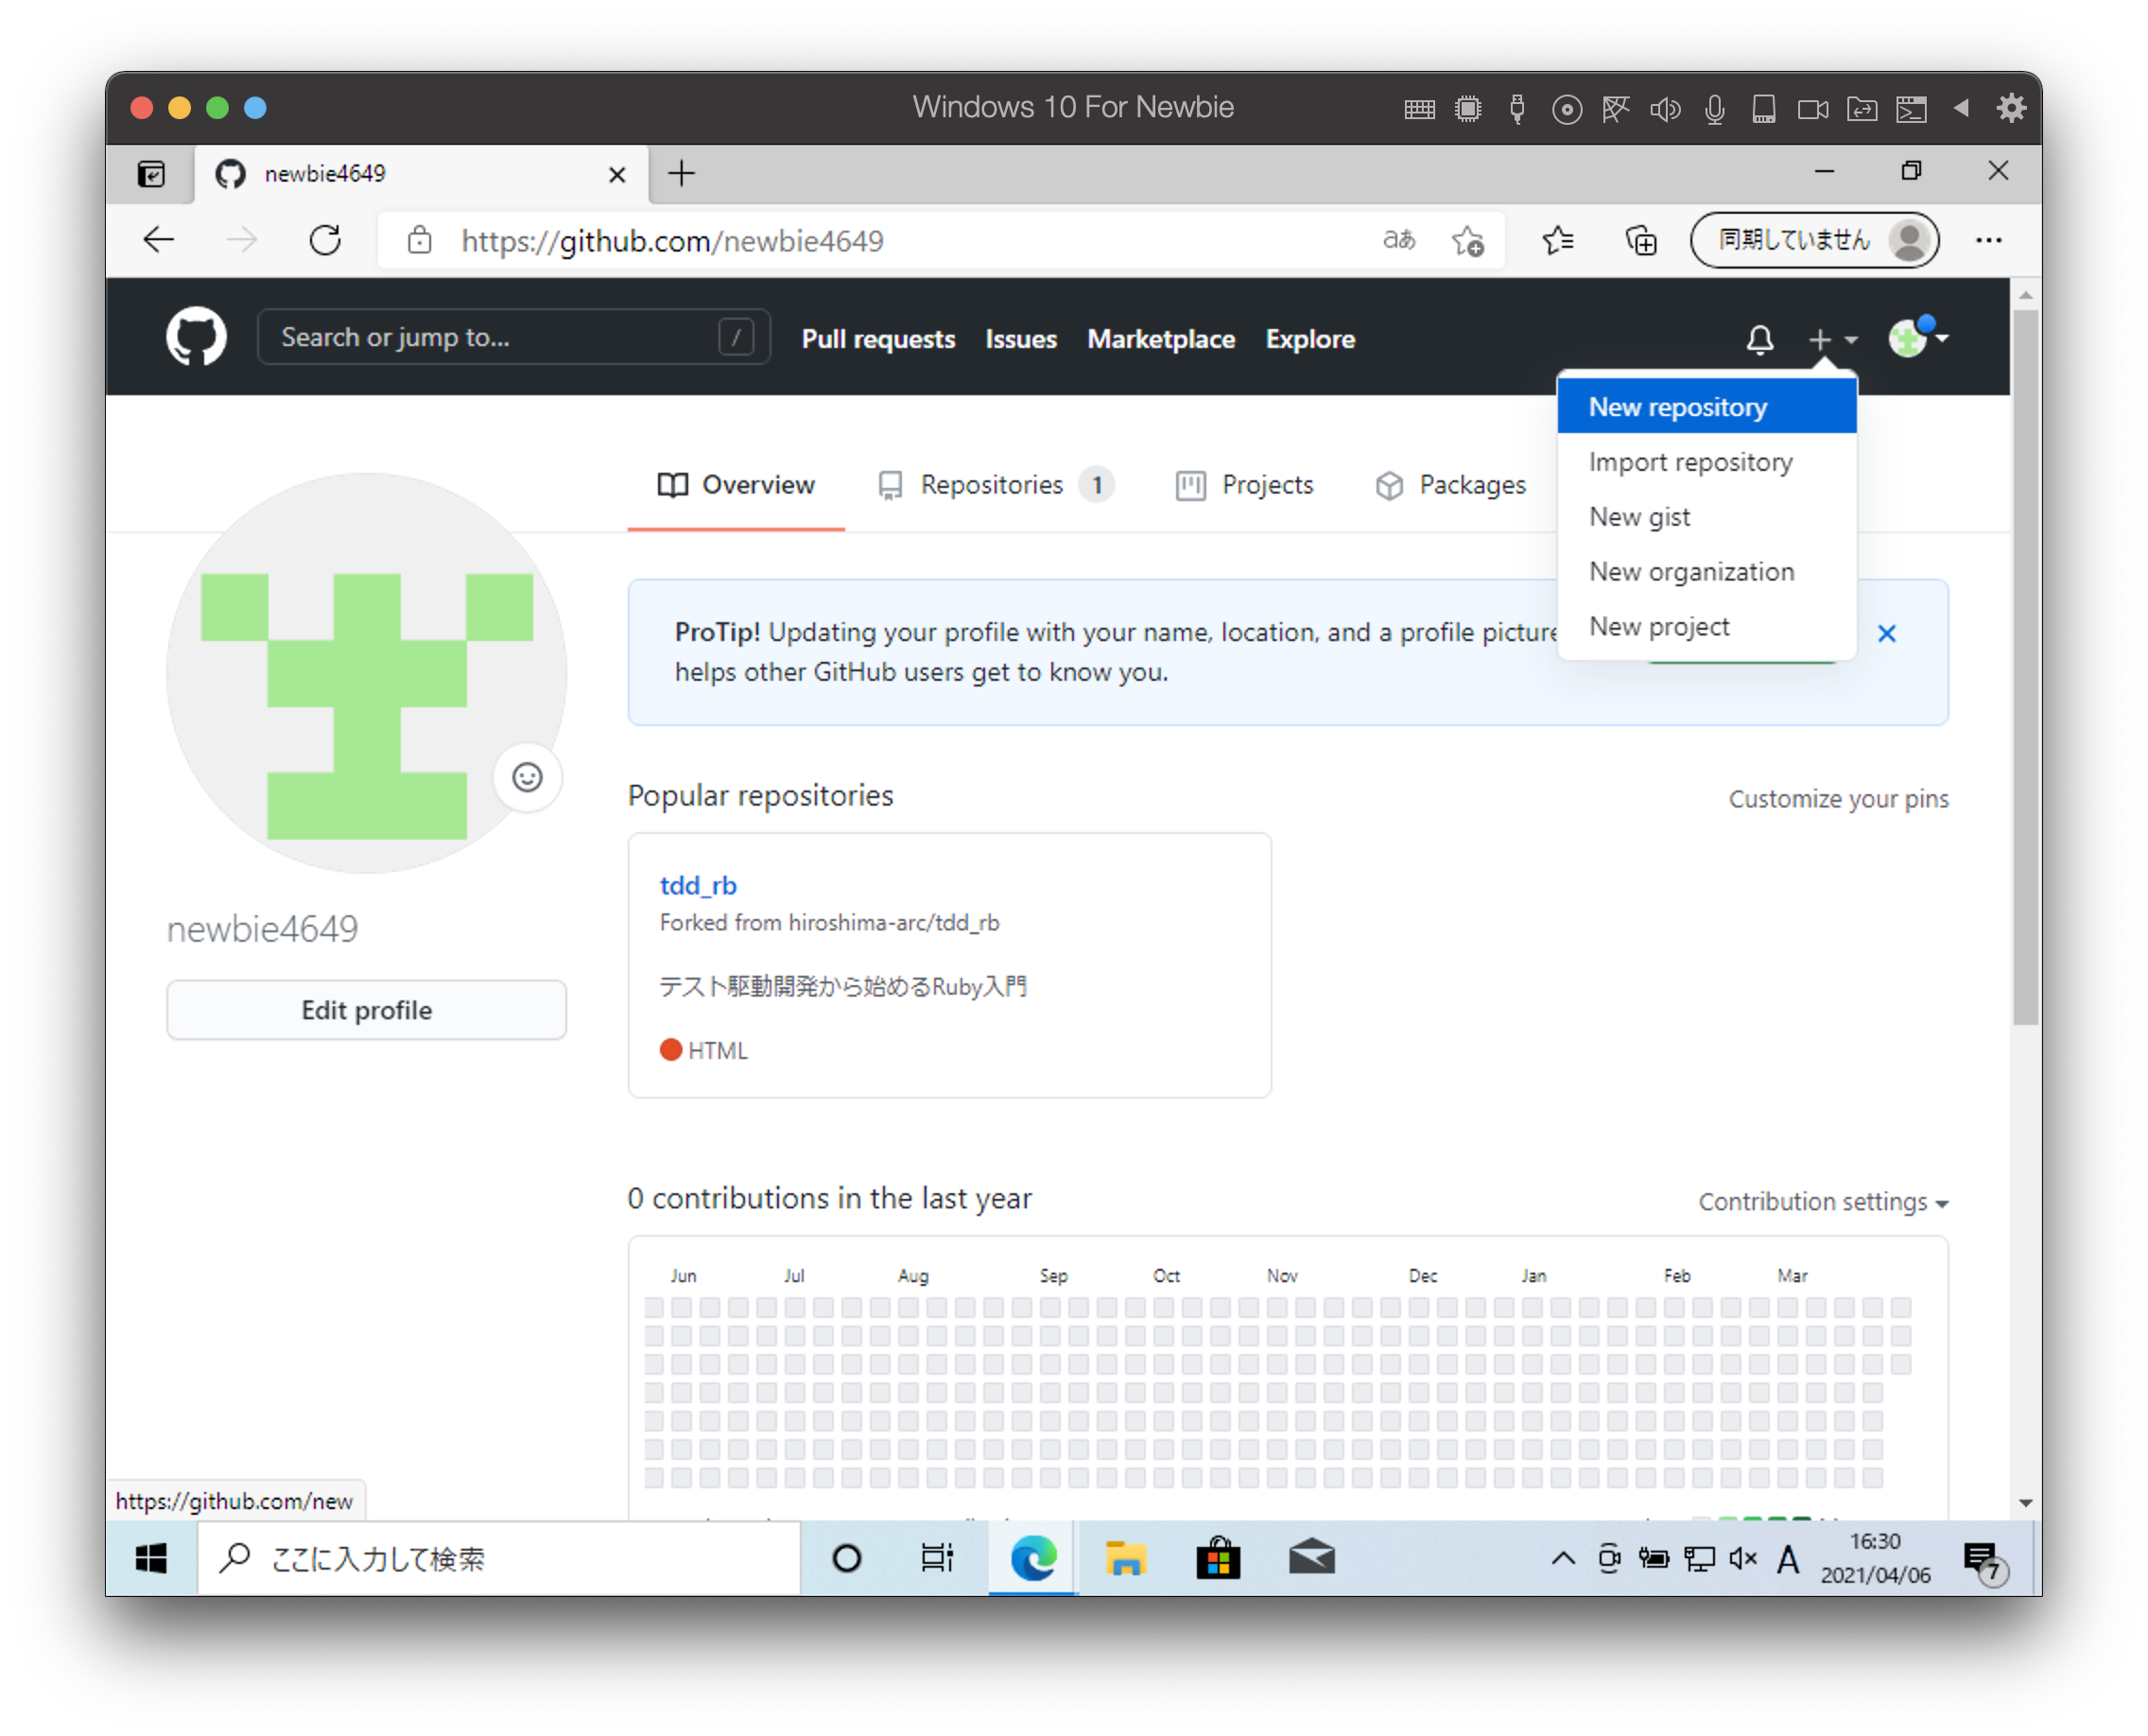Open the Favorites list from the toolbar
Screen dimensions: 2148x1736
pyautogui.click(x=1556, y=240)
